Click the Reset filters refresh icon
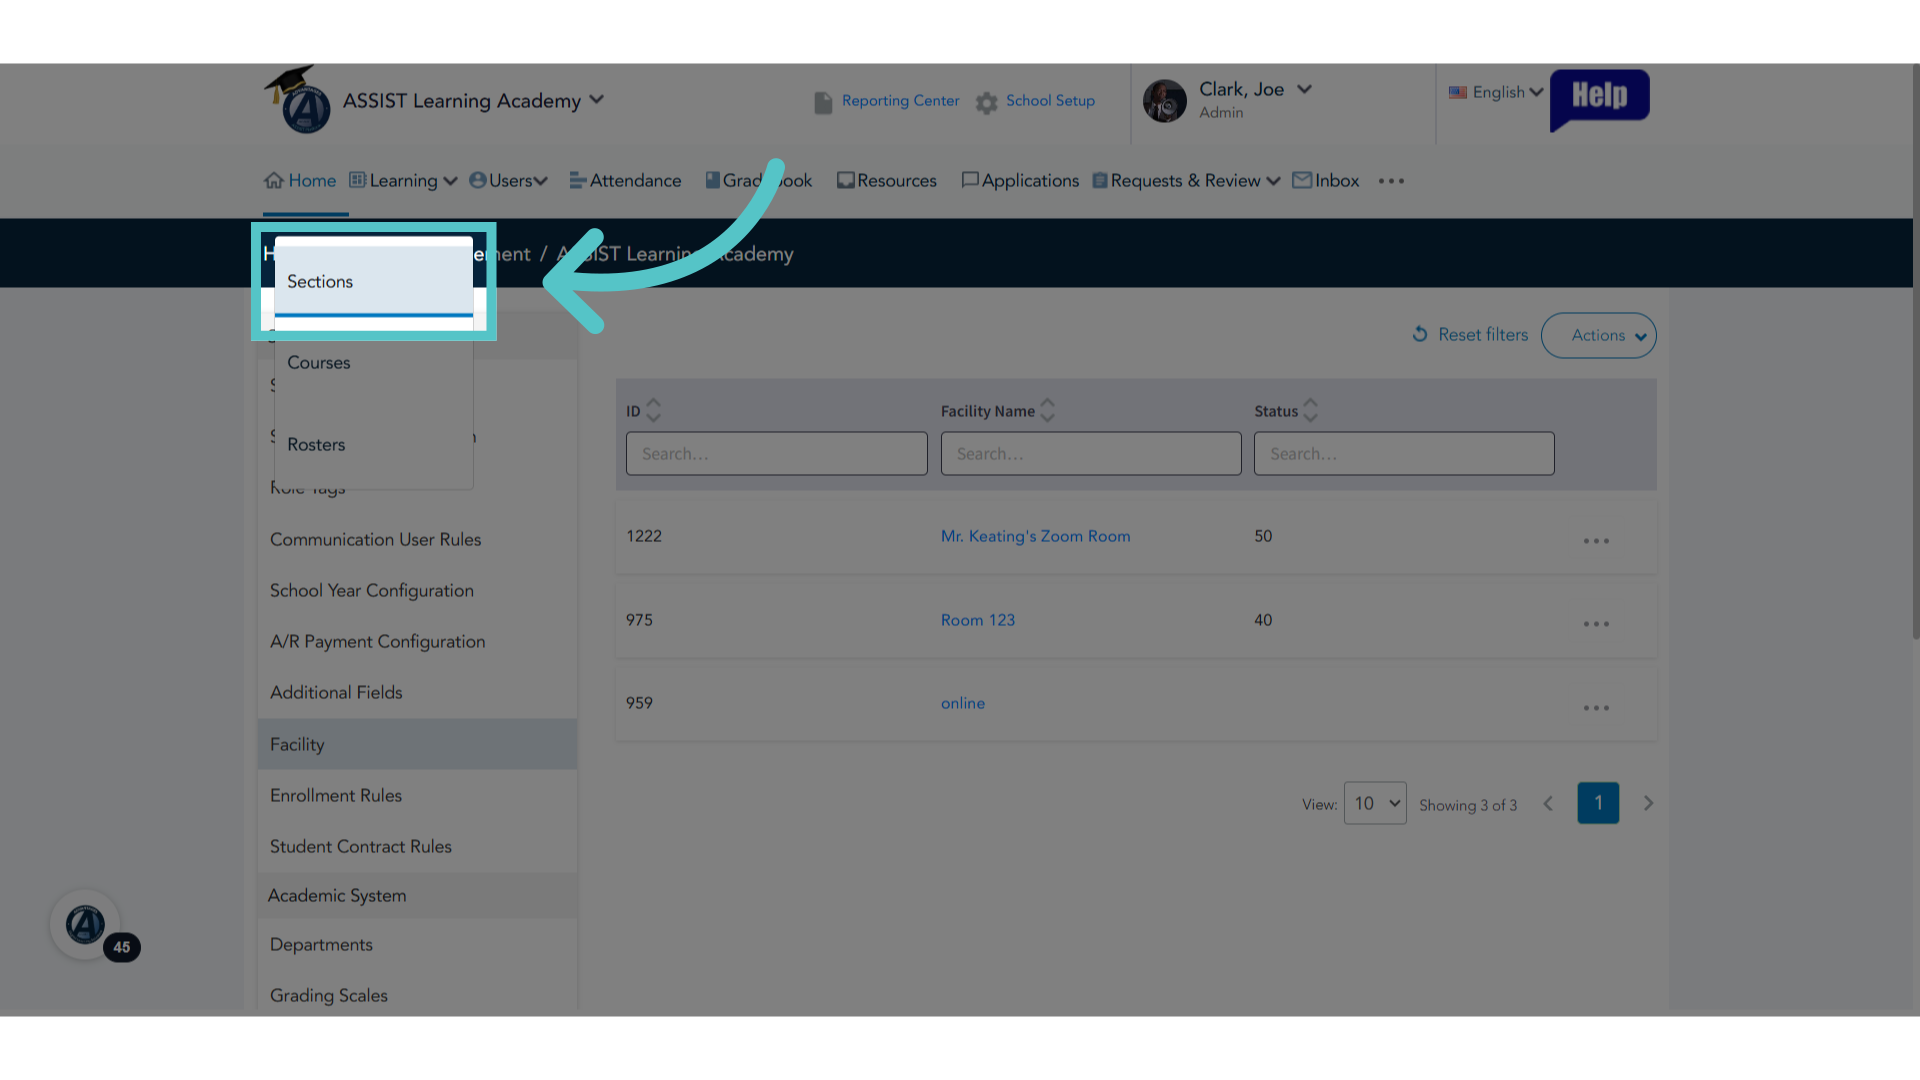The width and height of the screenshot is (1920, 1080). click(1420, 334)
